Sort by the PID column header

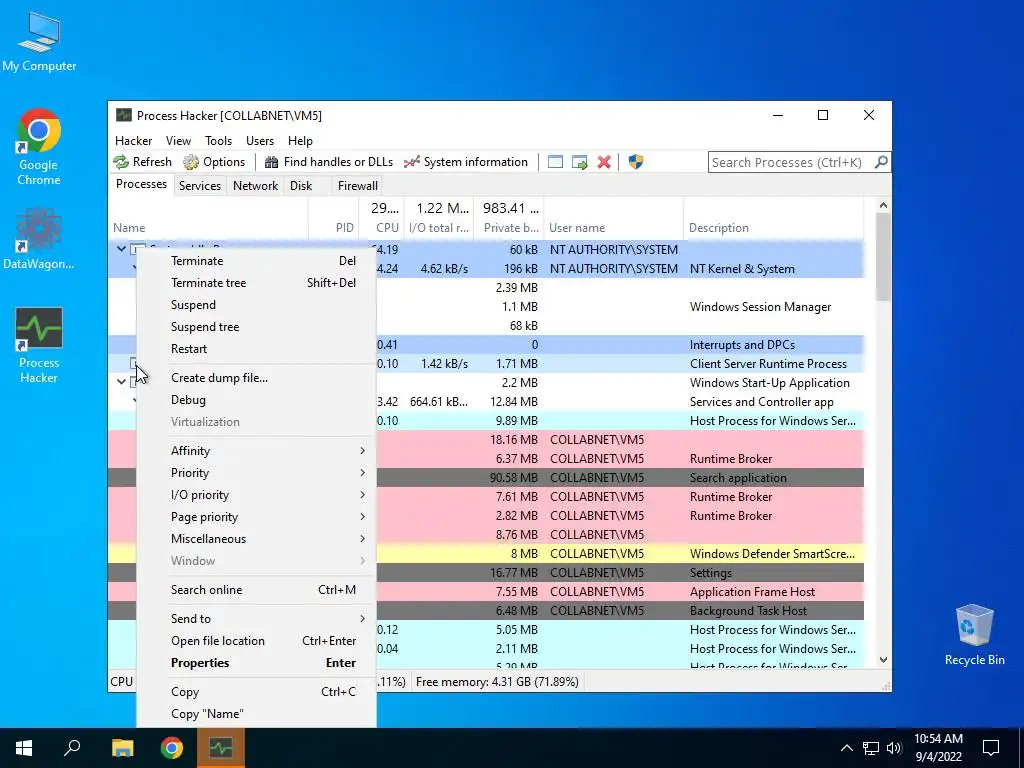(333, 219)
